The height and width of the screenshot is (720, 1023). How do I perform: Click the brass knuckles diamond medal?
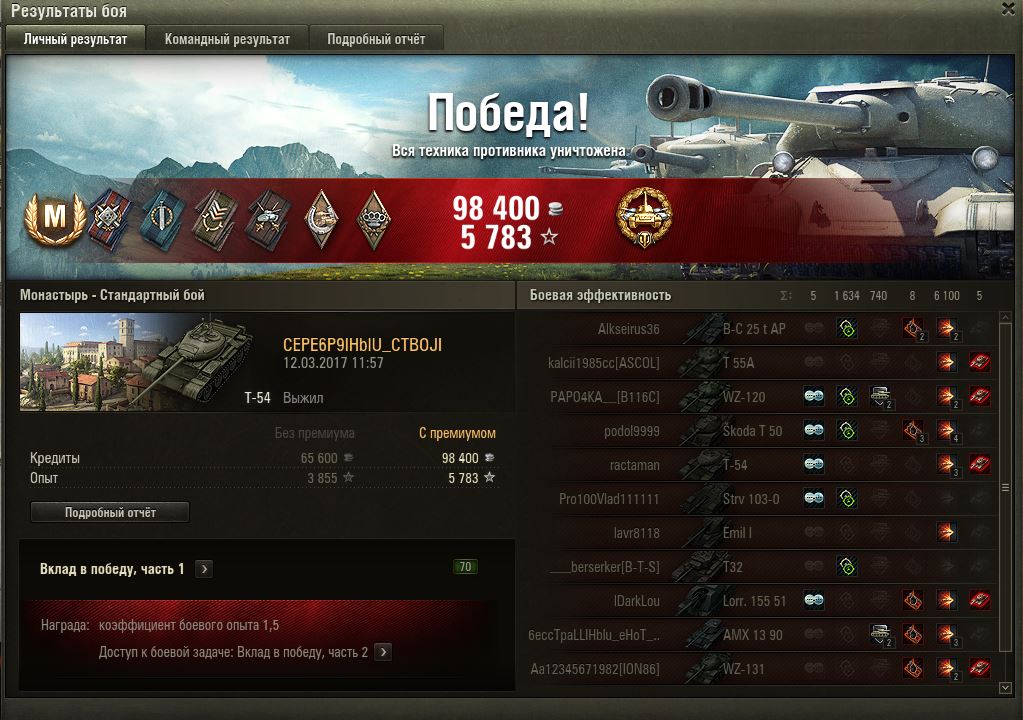pos(374,219)
